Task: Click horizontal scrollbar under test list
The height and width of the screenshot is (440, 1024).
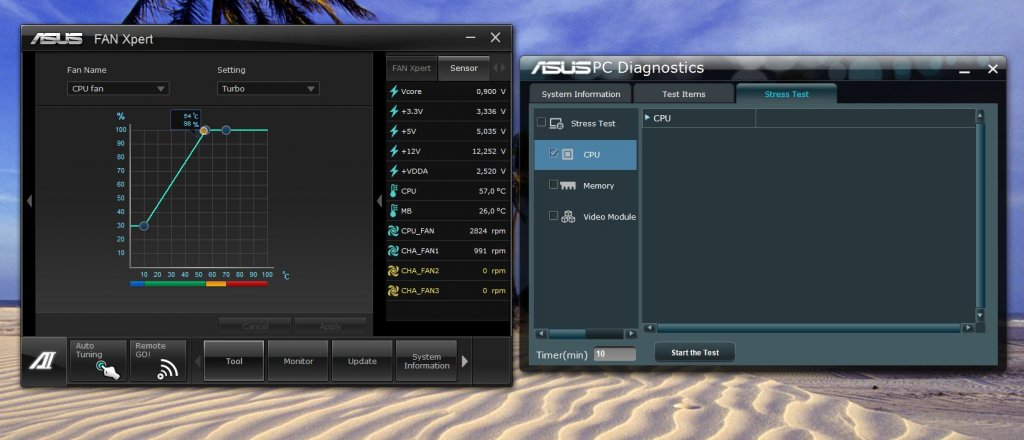Action: click(x=586, y=334)
